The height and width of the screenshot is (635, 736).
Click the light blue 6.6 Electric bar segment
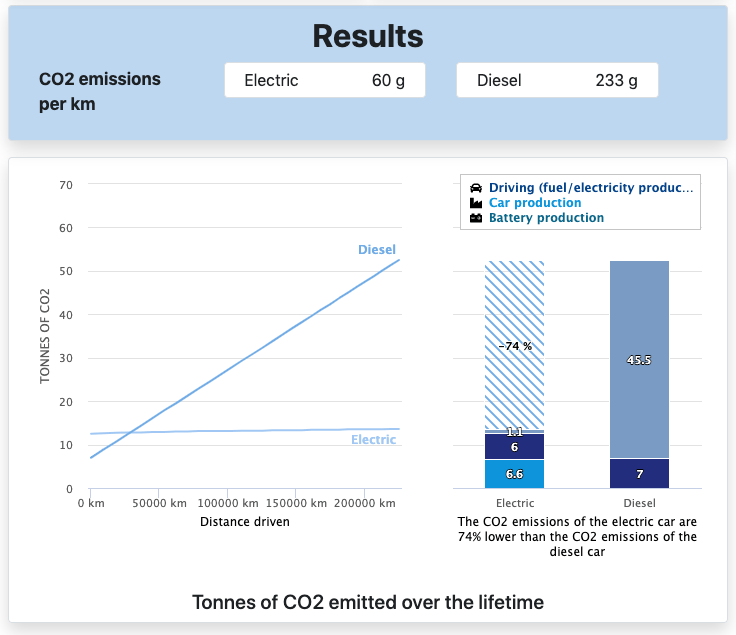pos(514,474)
